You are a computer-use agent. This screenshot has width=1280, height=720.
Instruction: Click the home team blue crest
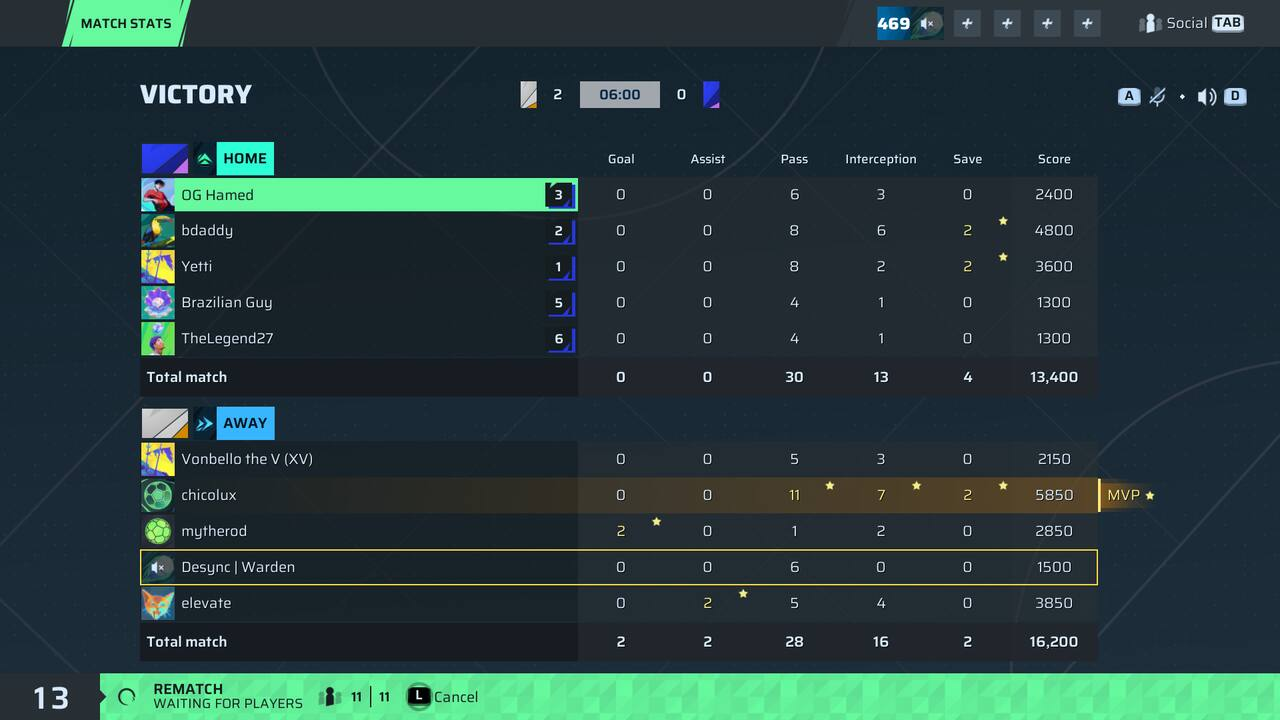point(165,159)
